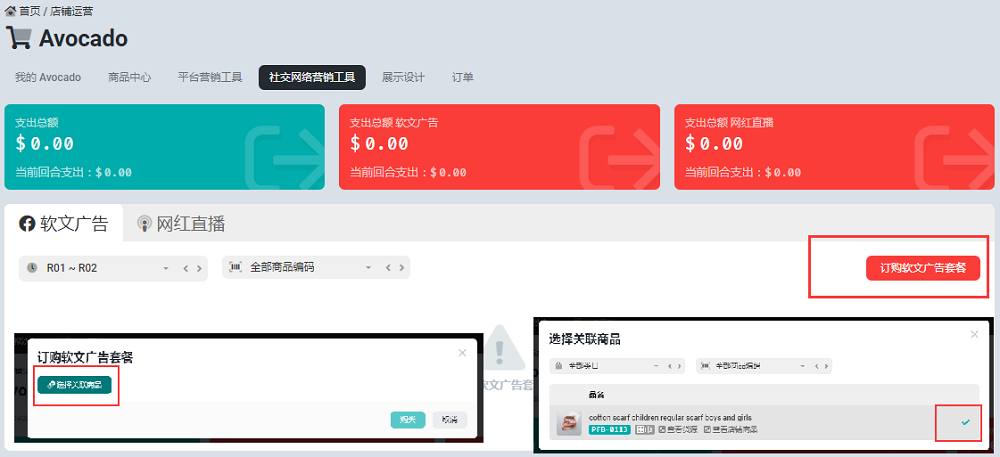Click the grey cancel button in 订购软文广告套餐 dialog

pos(450,419)
